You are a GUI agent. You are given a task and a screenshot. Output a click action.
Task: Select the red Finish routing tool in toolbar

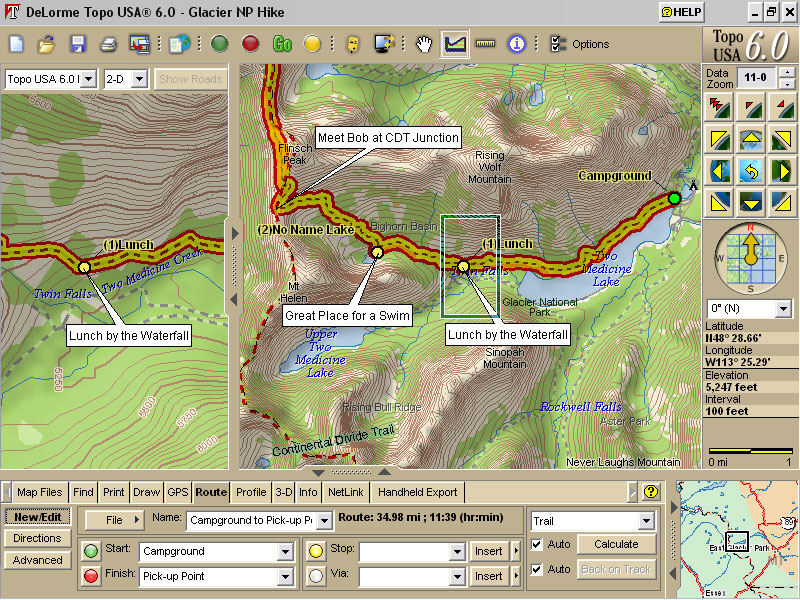coord(250,44)
